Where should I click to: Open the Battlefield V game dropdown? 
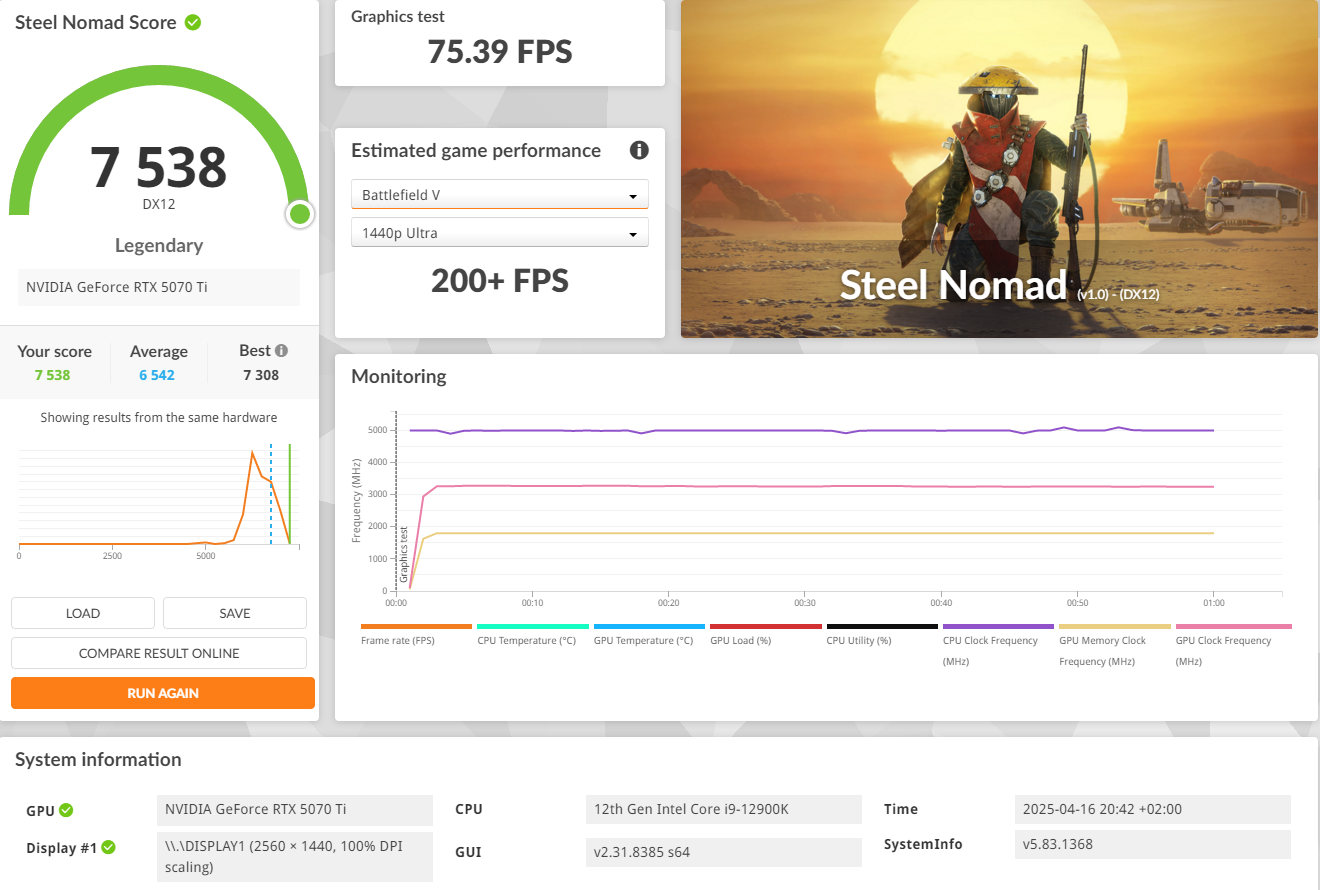500,195
